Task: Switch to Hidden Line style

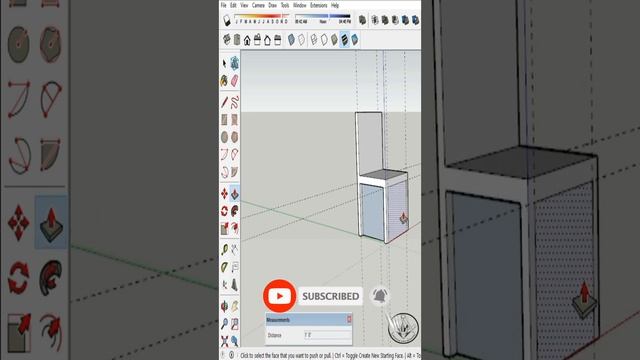Action: (x=324, y=40)
